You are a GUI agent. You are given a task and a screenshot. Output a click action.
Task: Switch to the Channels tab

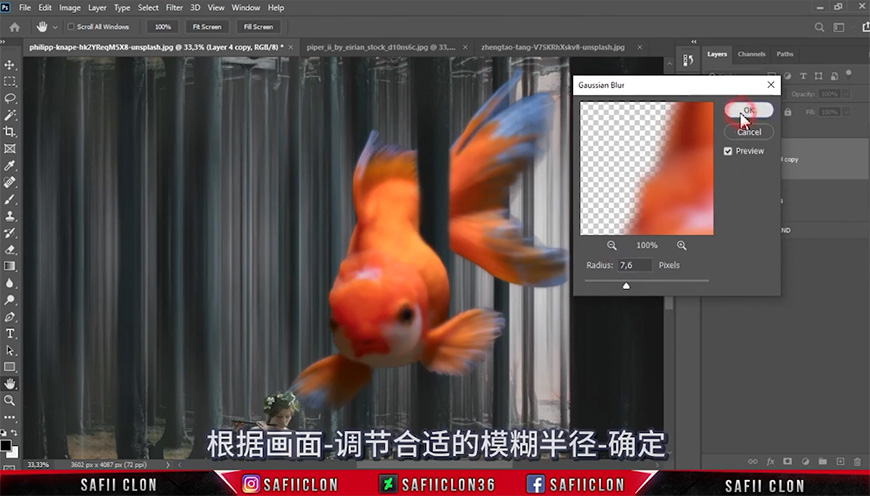pyautogui.click(x=751, y=54)
